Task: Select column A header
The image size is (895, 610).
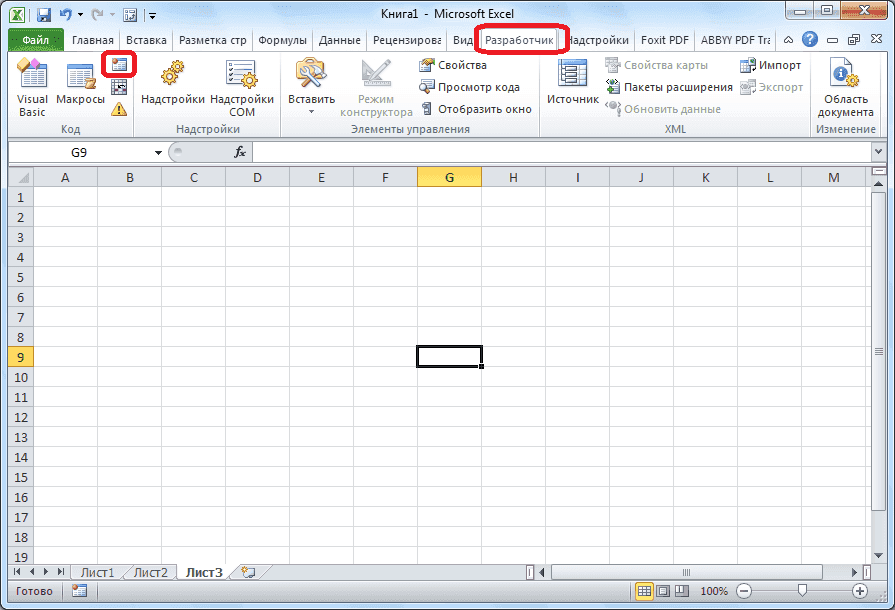Action: tap(65, 177)
